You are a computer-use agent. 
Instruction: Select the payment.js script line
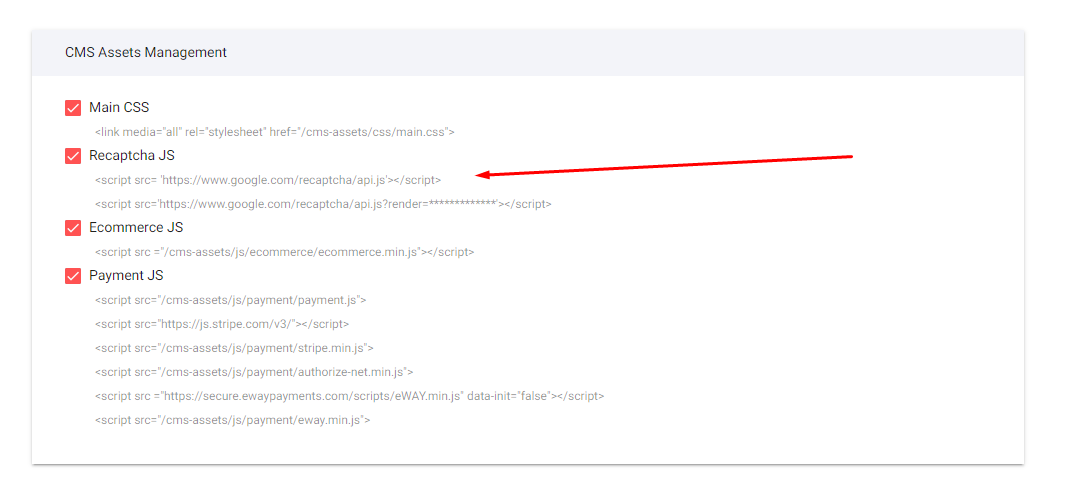click(x=231, y=300)
